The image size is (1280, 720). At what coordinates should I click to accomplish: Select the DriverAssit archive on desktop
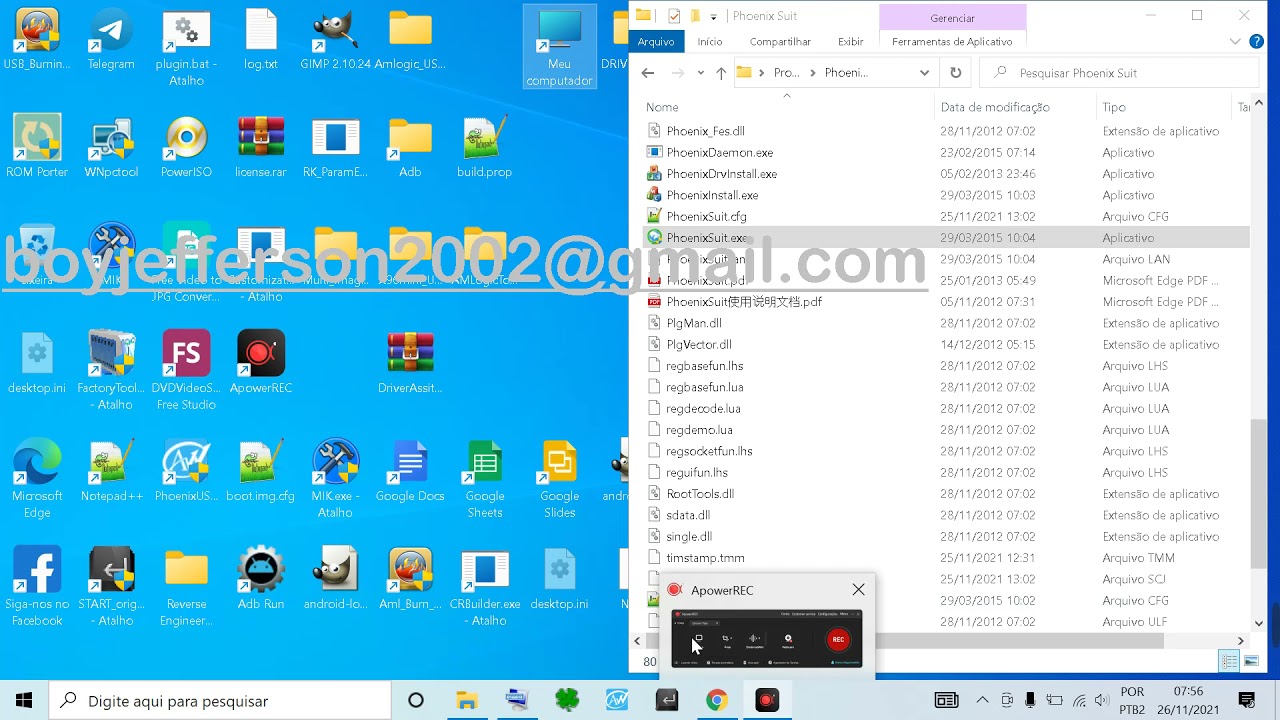coord(410,362)
